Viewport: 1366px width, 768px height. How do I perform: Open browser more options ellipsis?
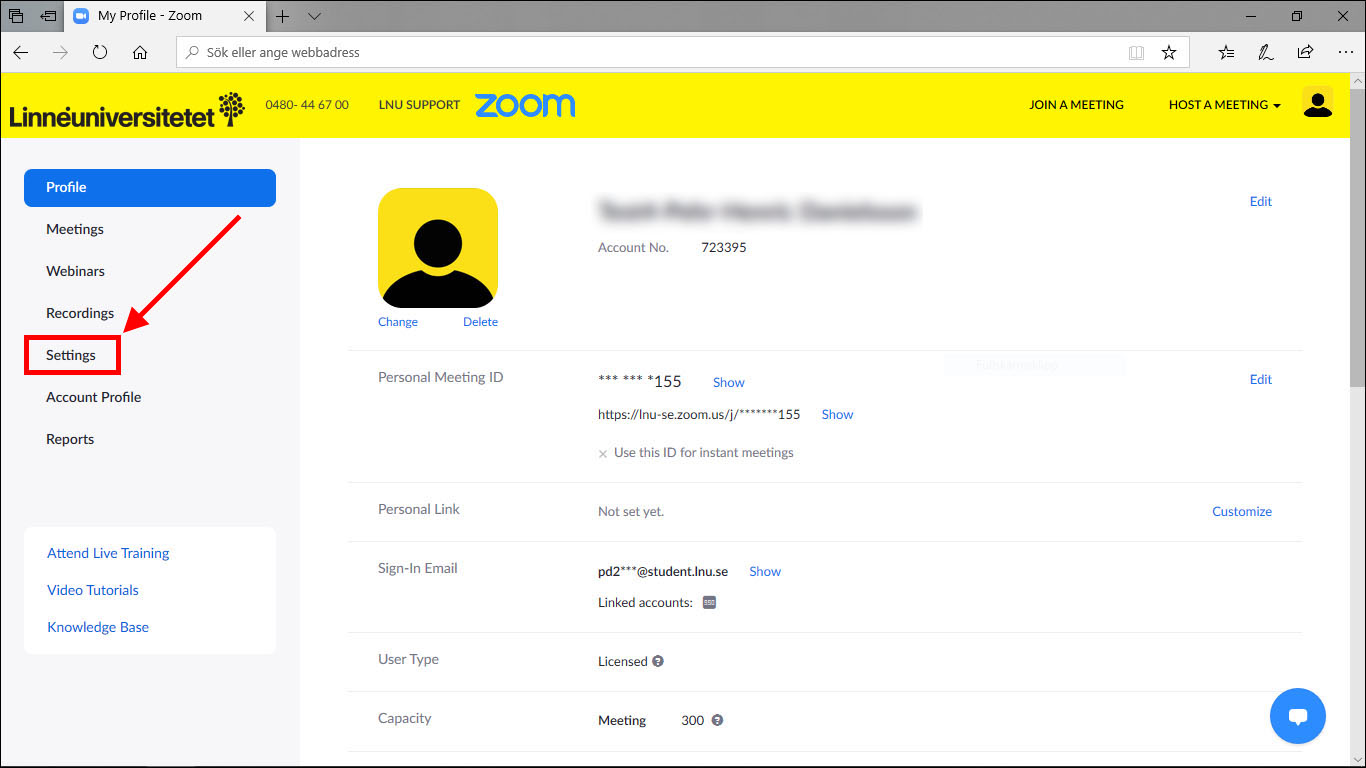click(1344, 52)
